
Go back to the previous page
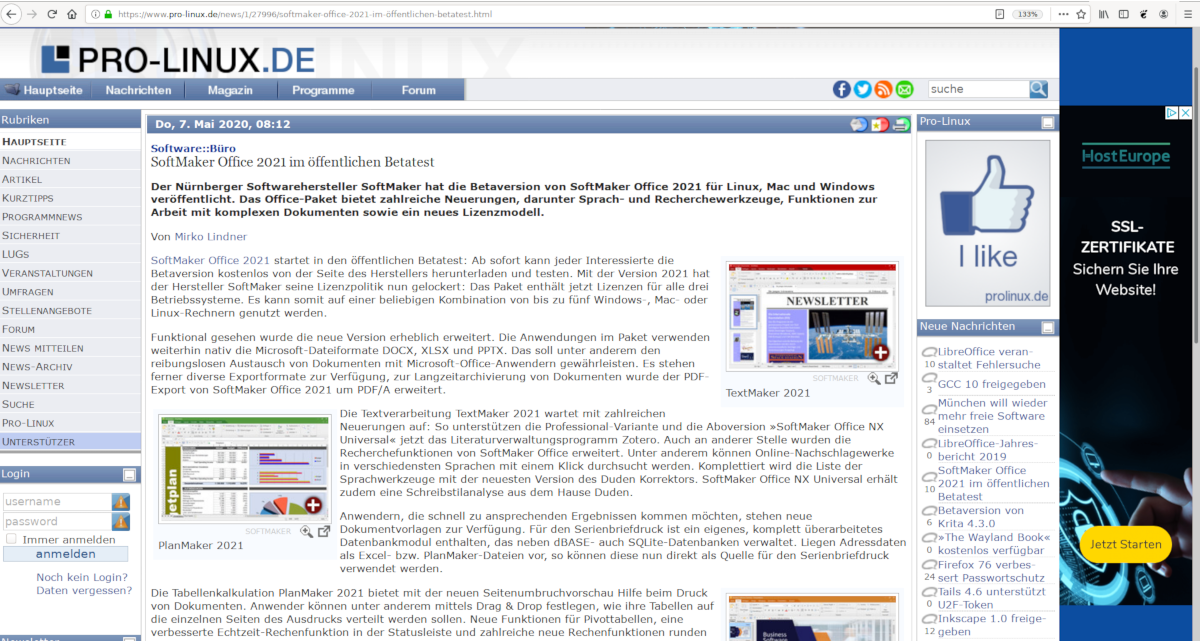tap(11, 14)
